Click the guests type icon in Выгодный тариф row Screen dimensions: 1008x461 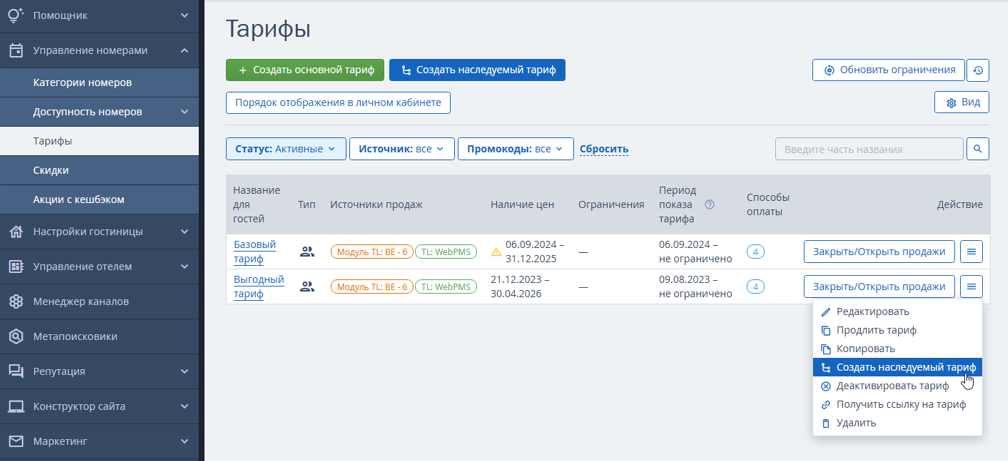coord(307,287)
